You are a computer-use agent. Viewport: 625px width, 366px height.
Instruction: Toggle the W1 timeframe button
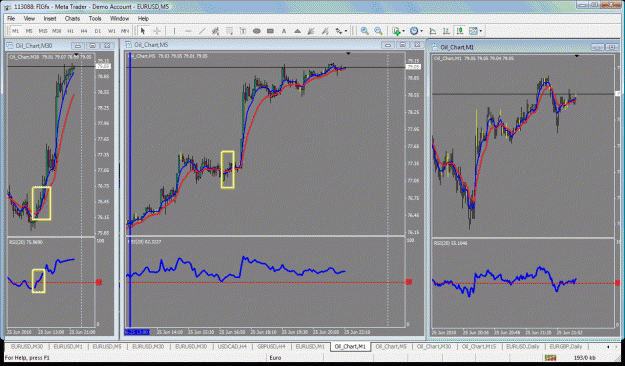[112, 31]
